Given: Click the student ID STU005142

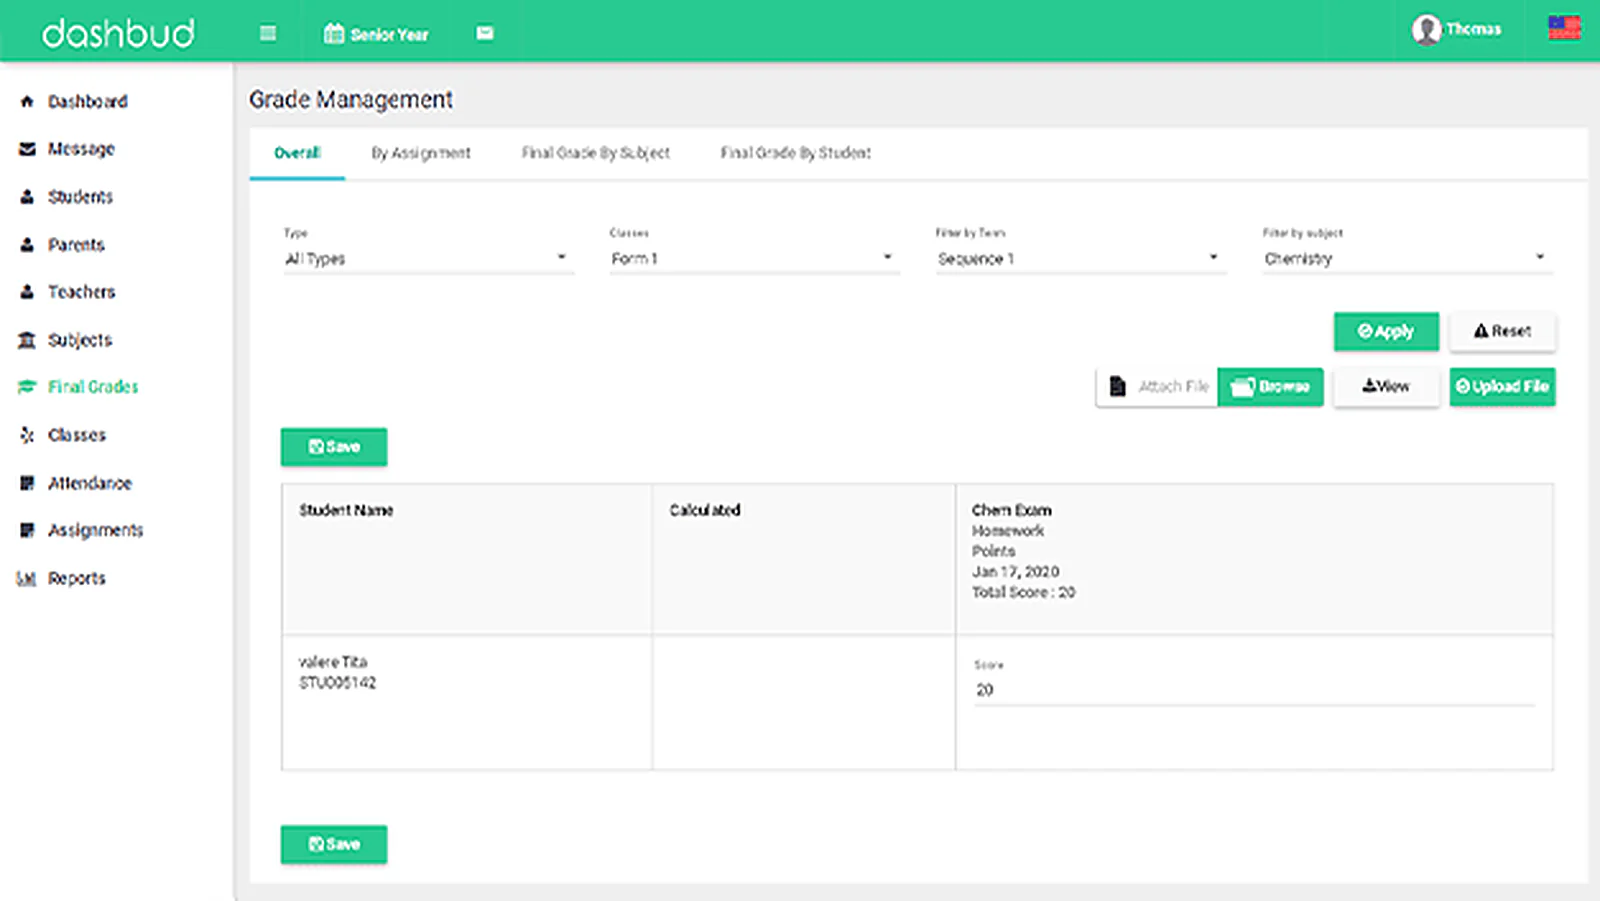Looking at the screenshot, I should point(337,683).
